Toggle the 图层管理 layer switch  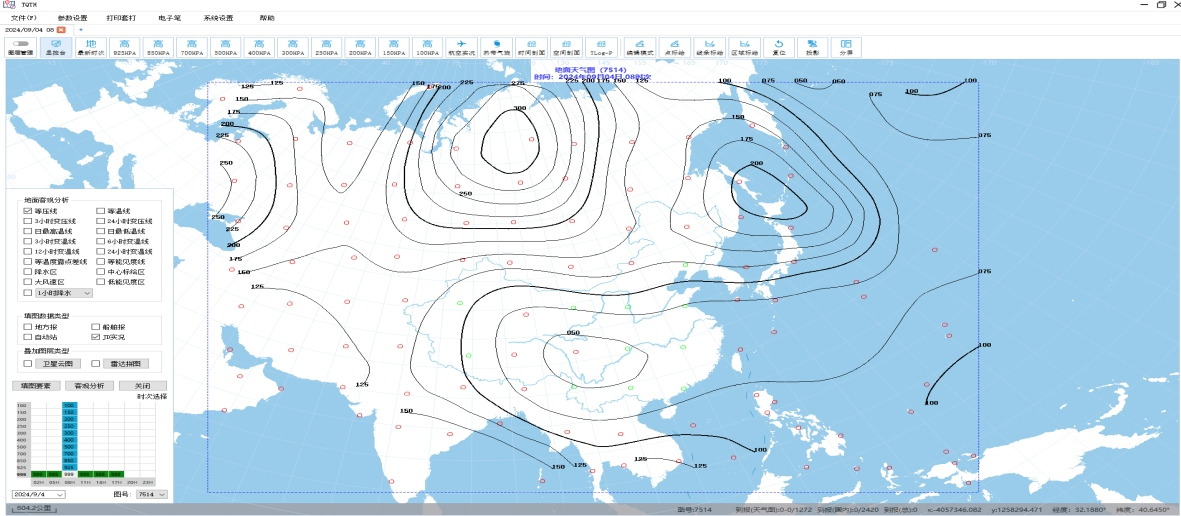point(20,47)
